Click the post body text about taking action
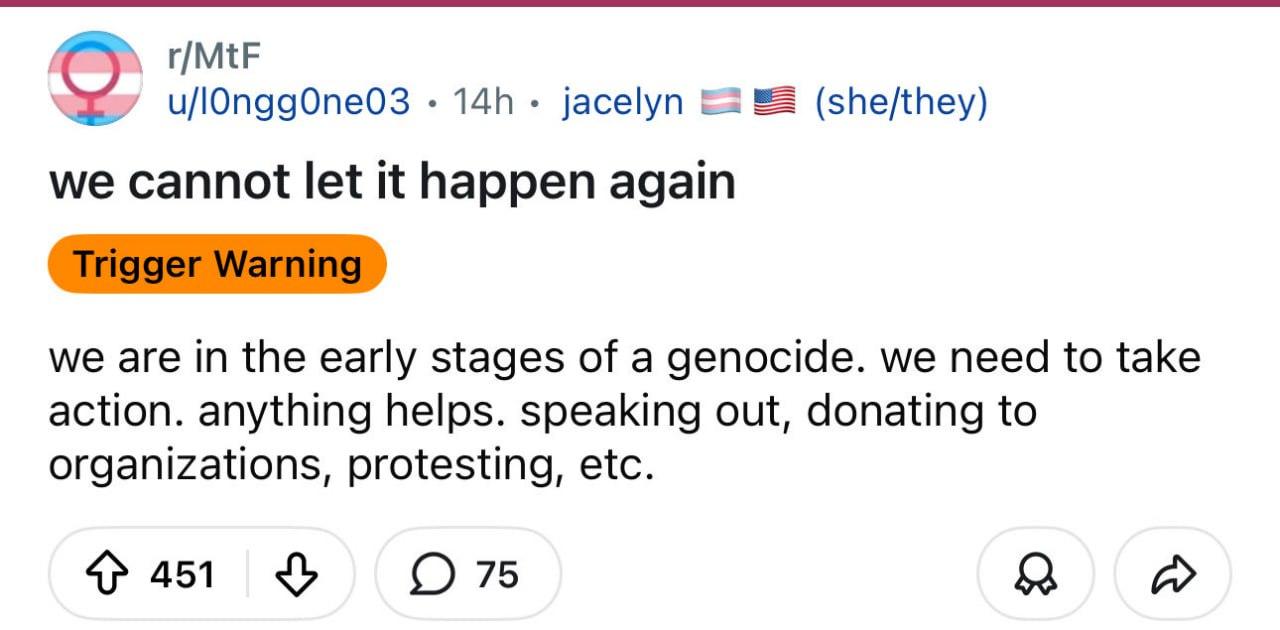This screenshot has height=630, width=1280. (x=624, y=411)
